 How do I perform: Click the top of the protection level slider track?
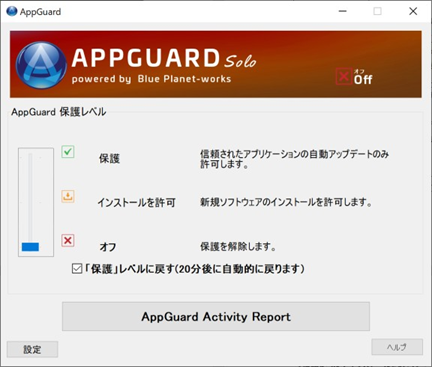click(x=30, y=155)
